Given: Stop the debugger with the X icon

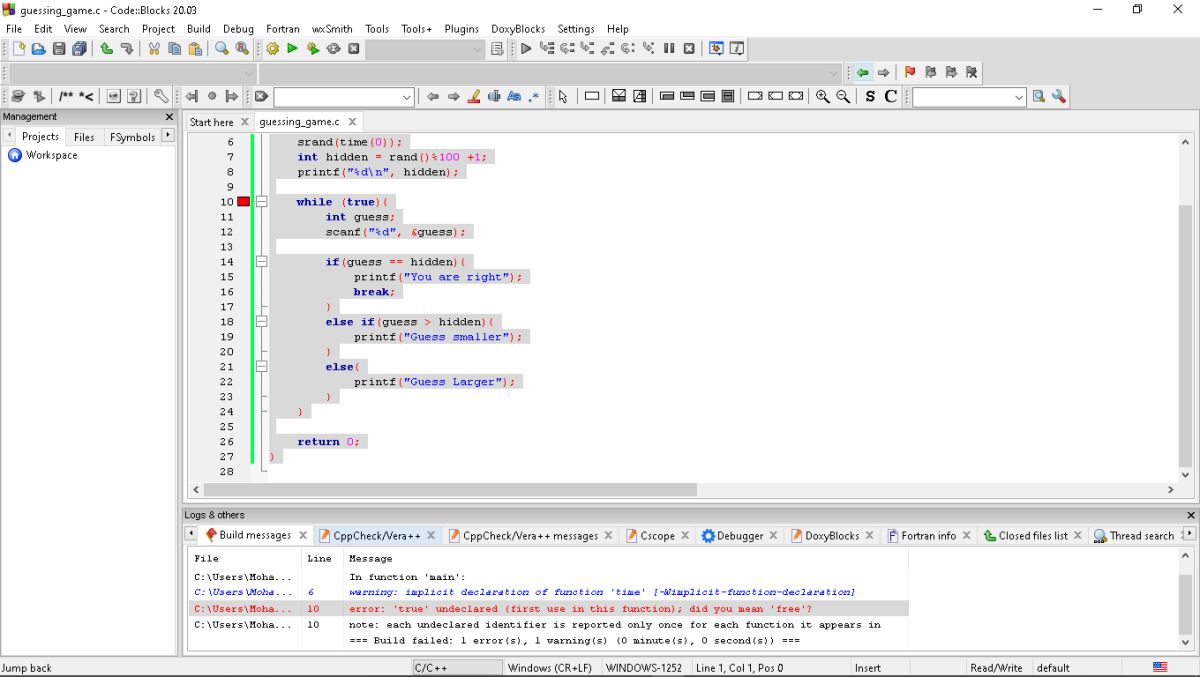Looking at the screenshot, I should pos(689,49).
